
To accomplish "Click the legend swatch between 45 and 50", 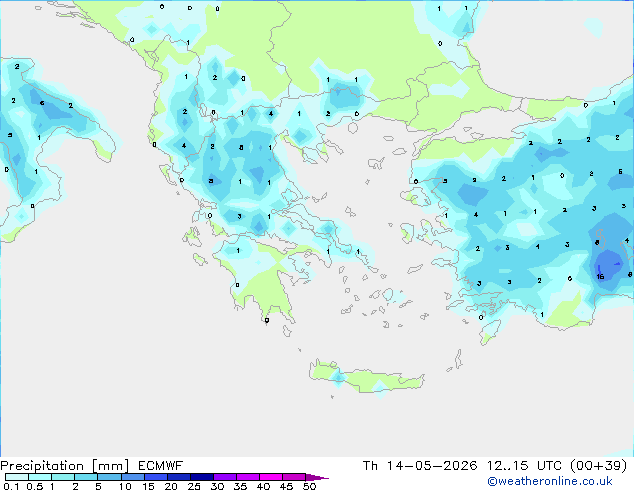I will point(294,477).
